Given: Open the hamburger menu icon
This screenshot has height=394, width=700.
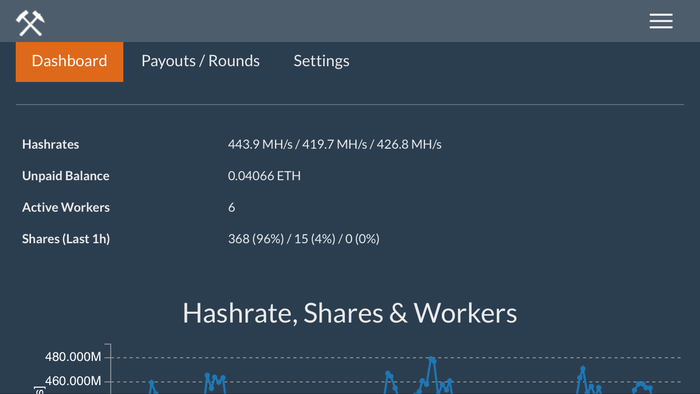Looking at the screenshot, I should click(x=661, y=21).
